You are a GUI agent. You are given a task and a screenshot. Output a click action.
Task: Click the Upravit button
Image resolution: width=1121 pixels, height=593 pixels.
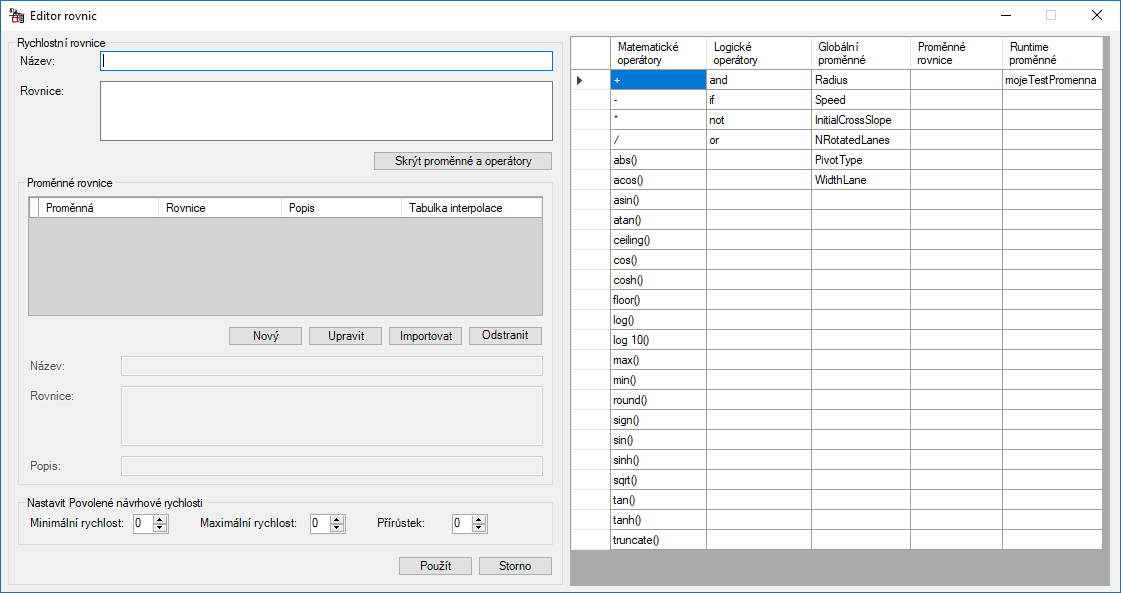tap(345, 336)
